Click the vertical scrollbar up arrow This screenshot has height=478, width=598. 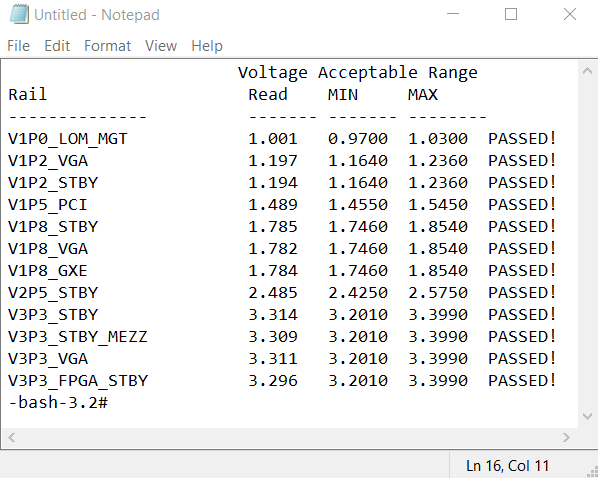[x=587, y=71]
